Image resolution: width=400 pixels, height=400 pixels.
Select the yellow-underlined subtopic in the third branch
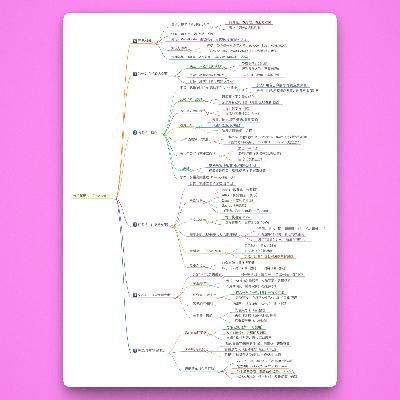[x=186, y=126]
